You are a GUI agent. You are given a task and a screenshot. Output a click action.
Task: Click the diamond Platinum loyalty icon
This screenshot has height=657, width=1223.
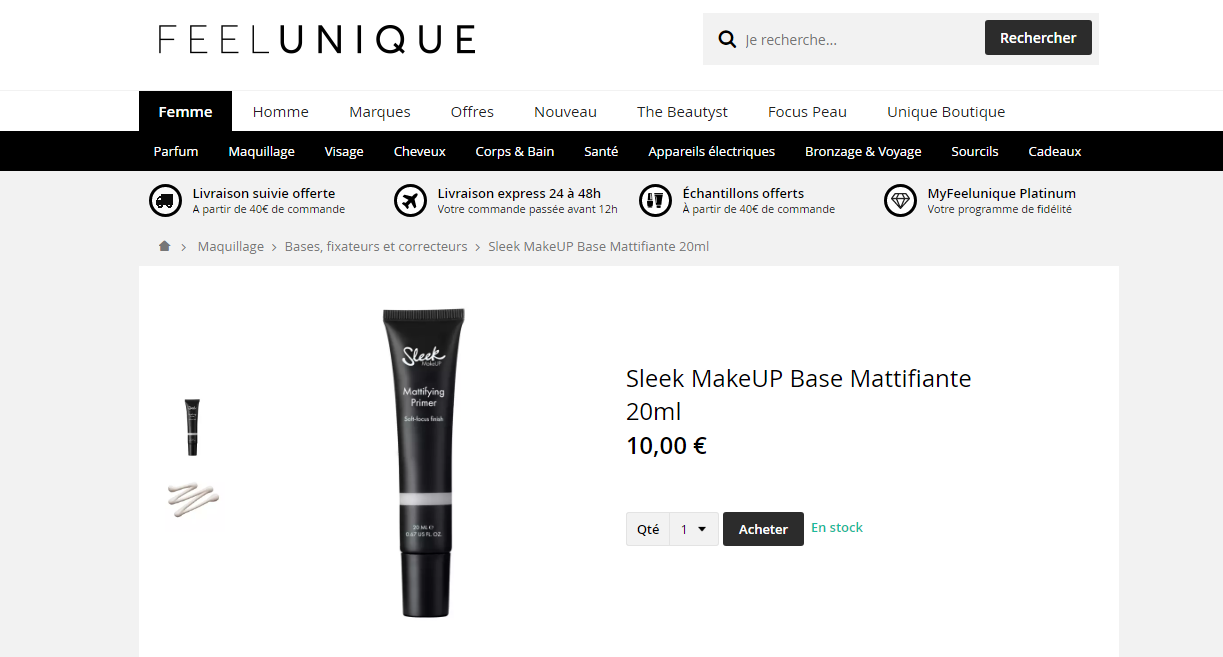coord(900,201)
